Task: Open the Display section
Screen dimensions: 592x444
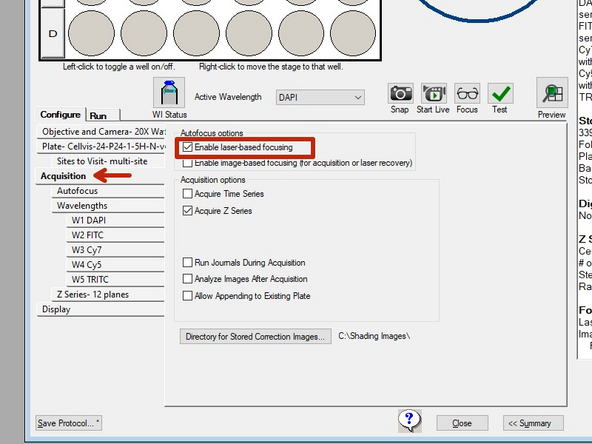Action: click(101, 309)
